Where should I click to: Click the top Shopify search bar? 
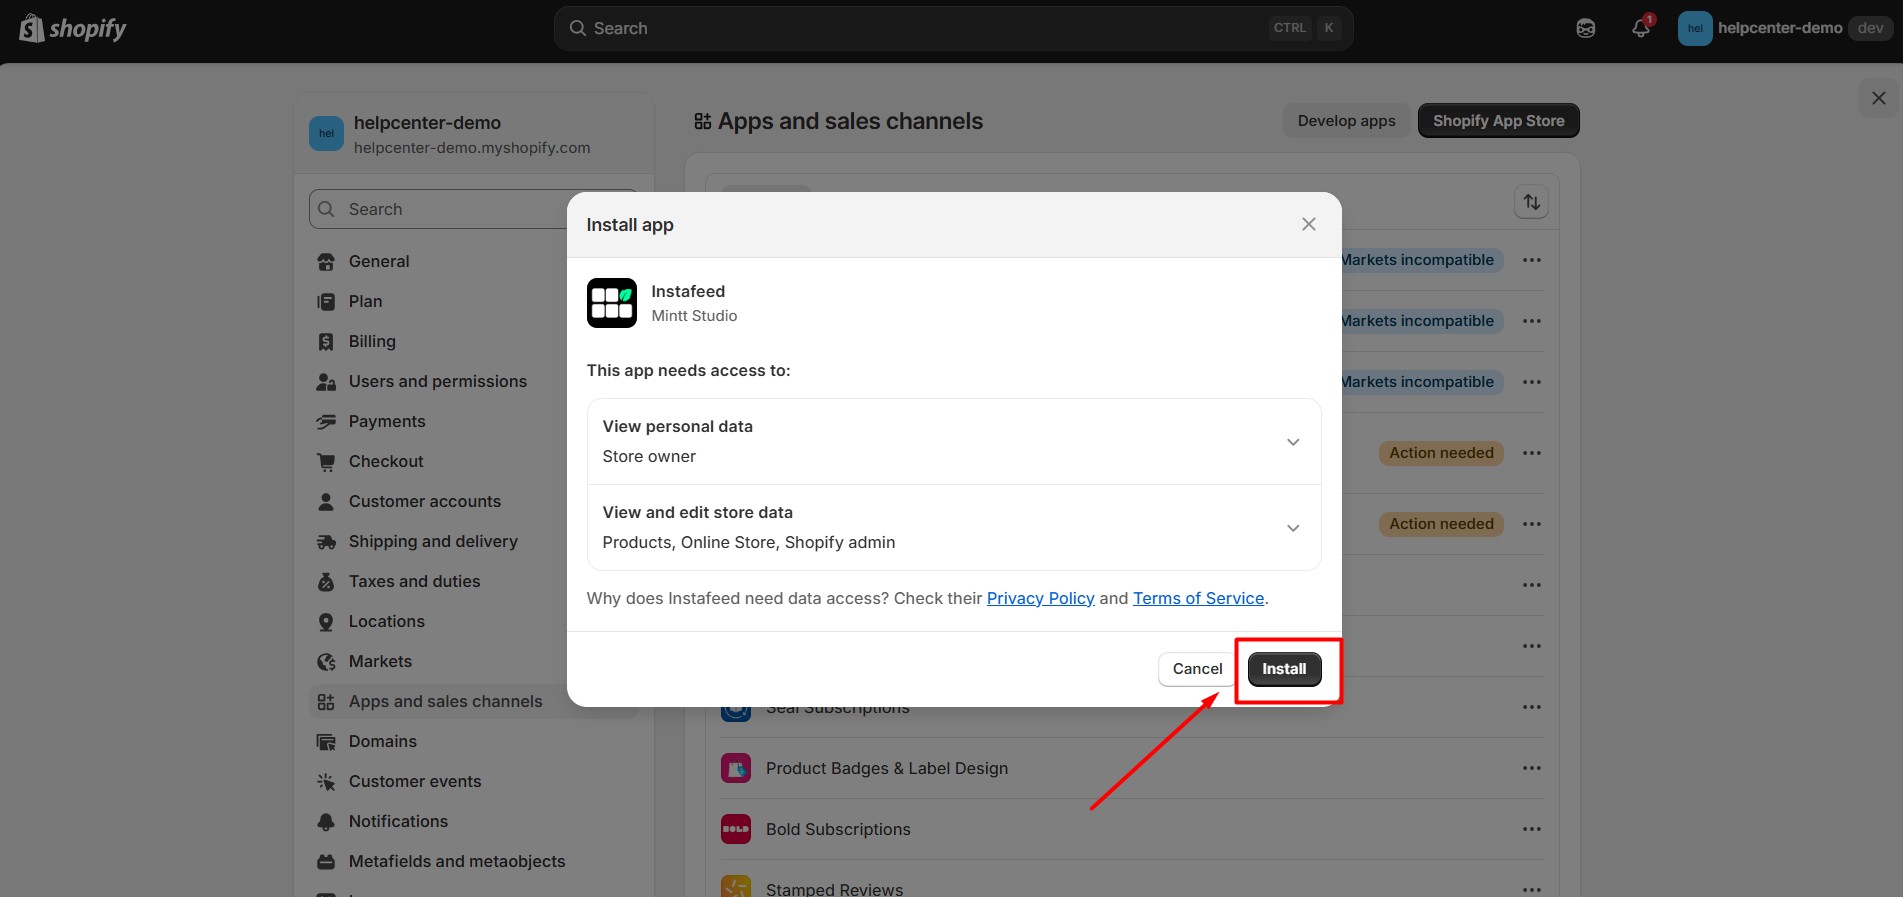tap(953, 28)
